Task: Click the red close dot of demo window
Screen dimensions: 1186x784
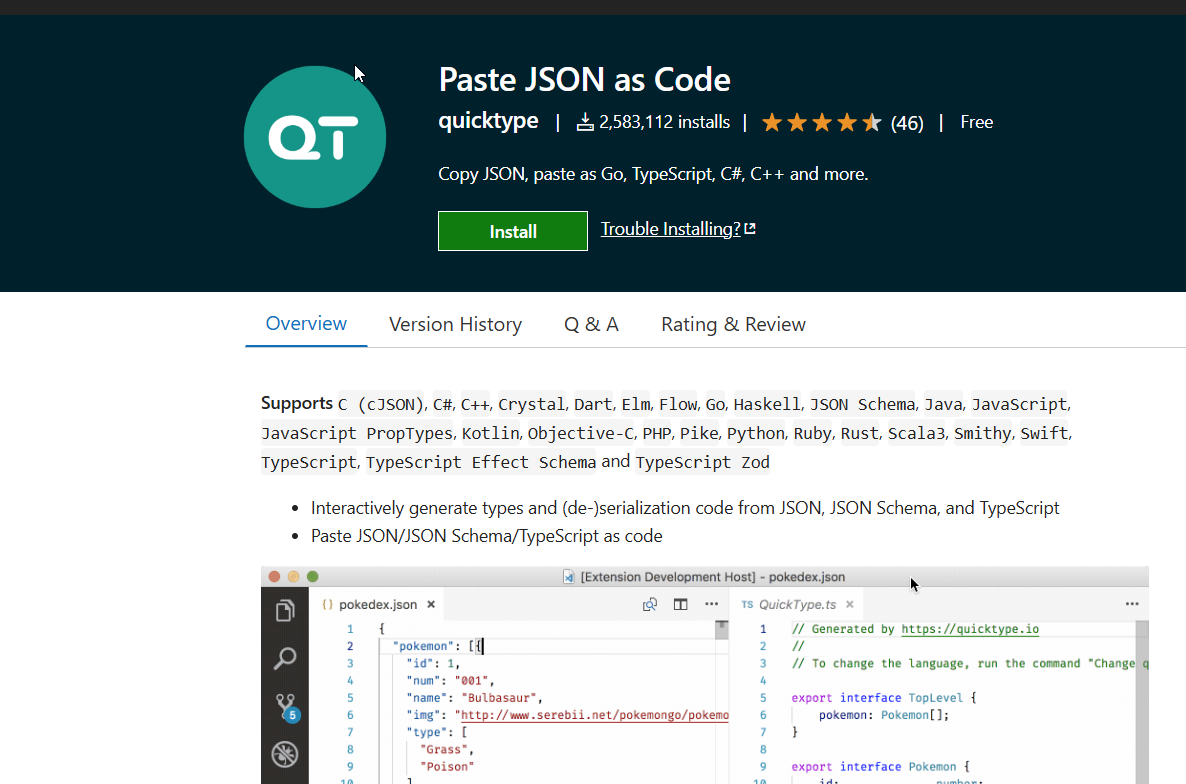Action: [275, 576]
